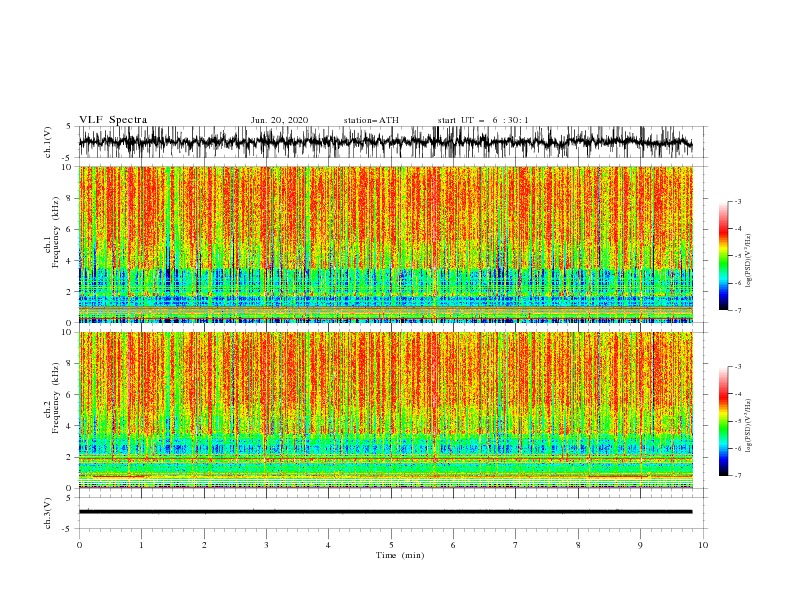Click time axis tick label "9"
Screen dimensions: 792x612
(640, 545)
